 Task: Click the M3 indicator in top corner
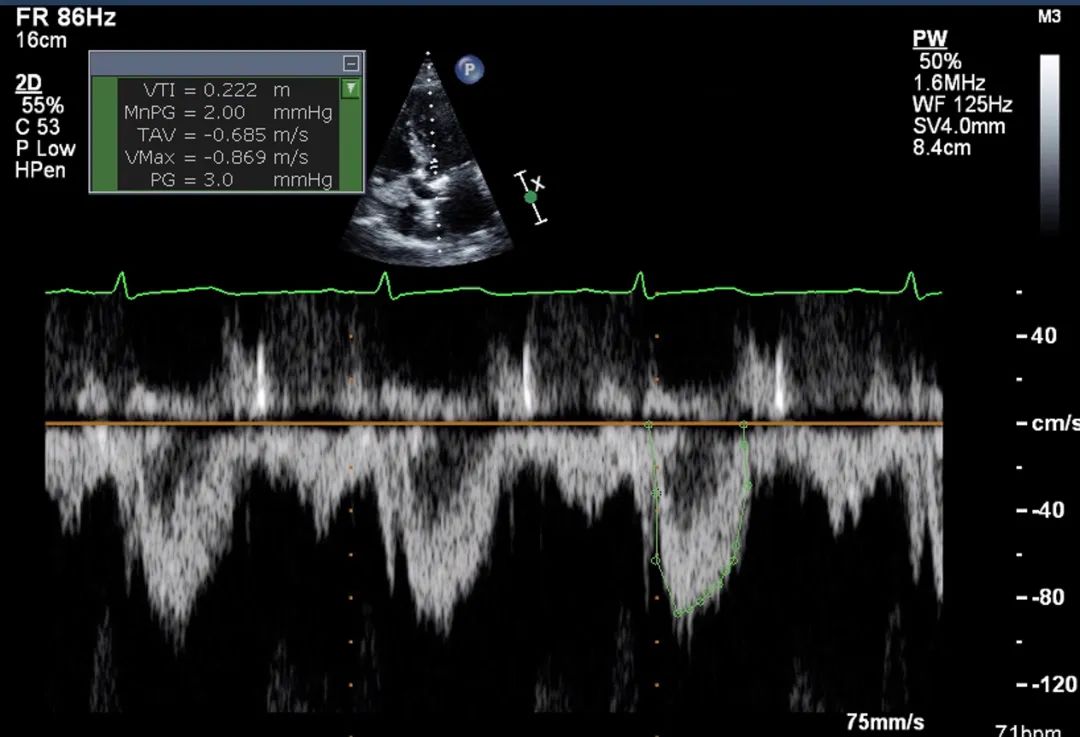[x=1048, y=17]
